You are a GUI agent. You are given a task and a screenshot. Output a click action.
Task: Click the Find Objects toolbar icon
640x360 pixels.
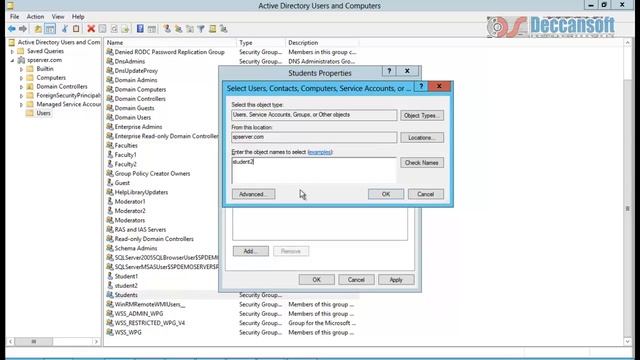coord(212,29)
